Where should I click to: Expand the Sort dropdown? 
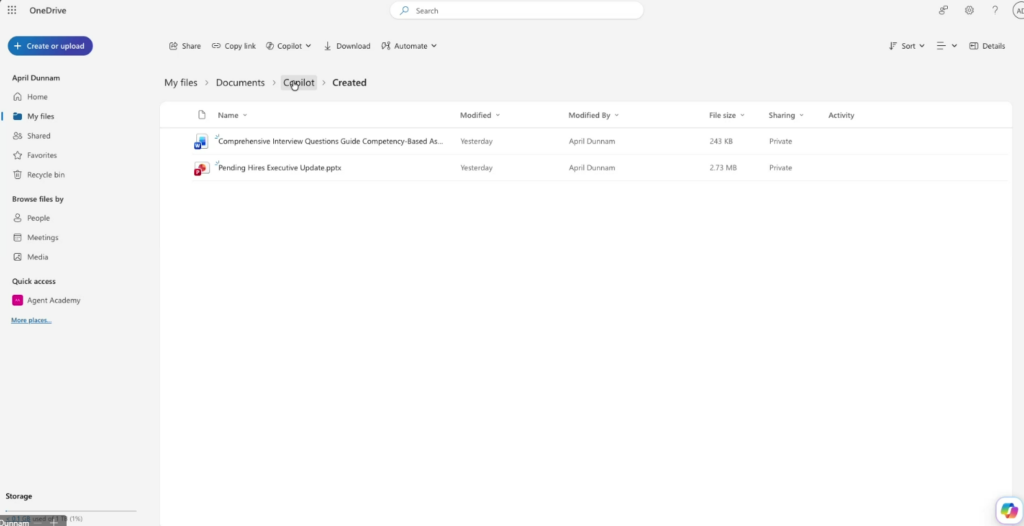coord(906,46)
